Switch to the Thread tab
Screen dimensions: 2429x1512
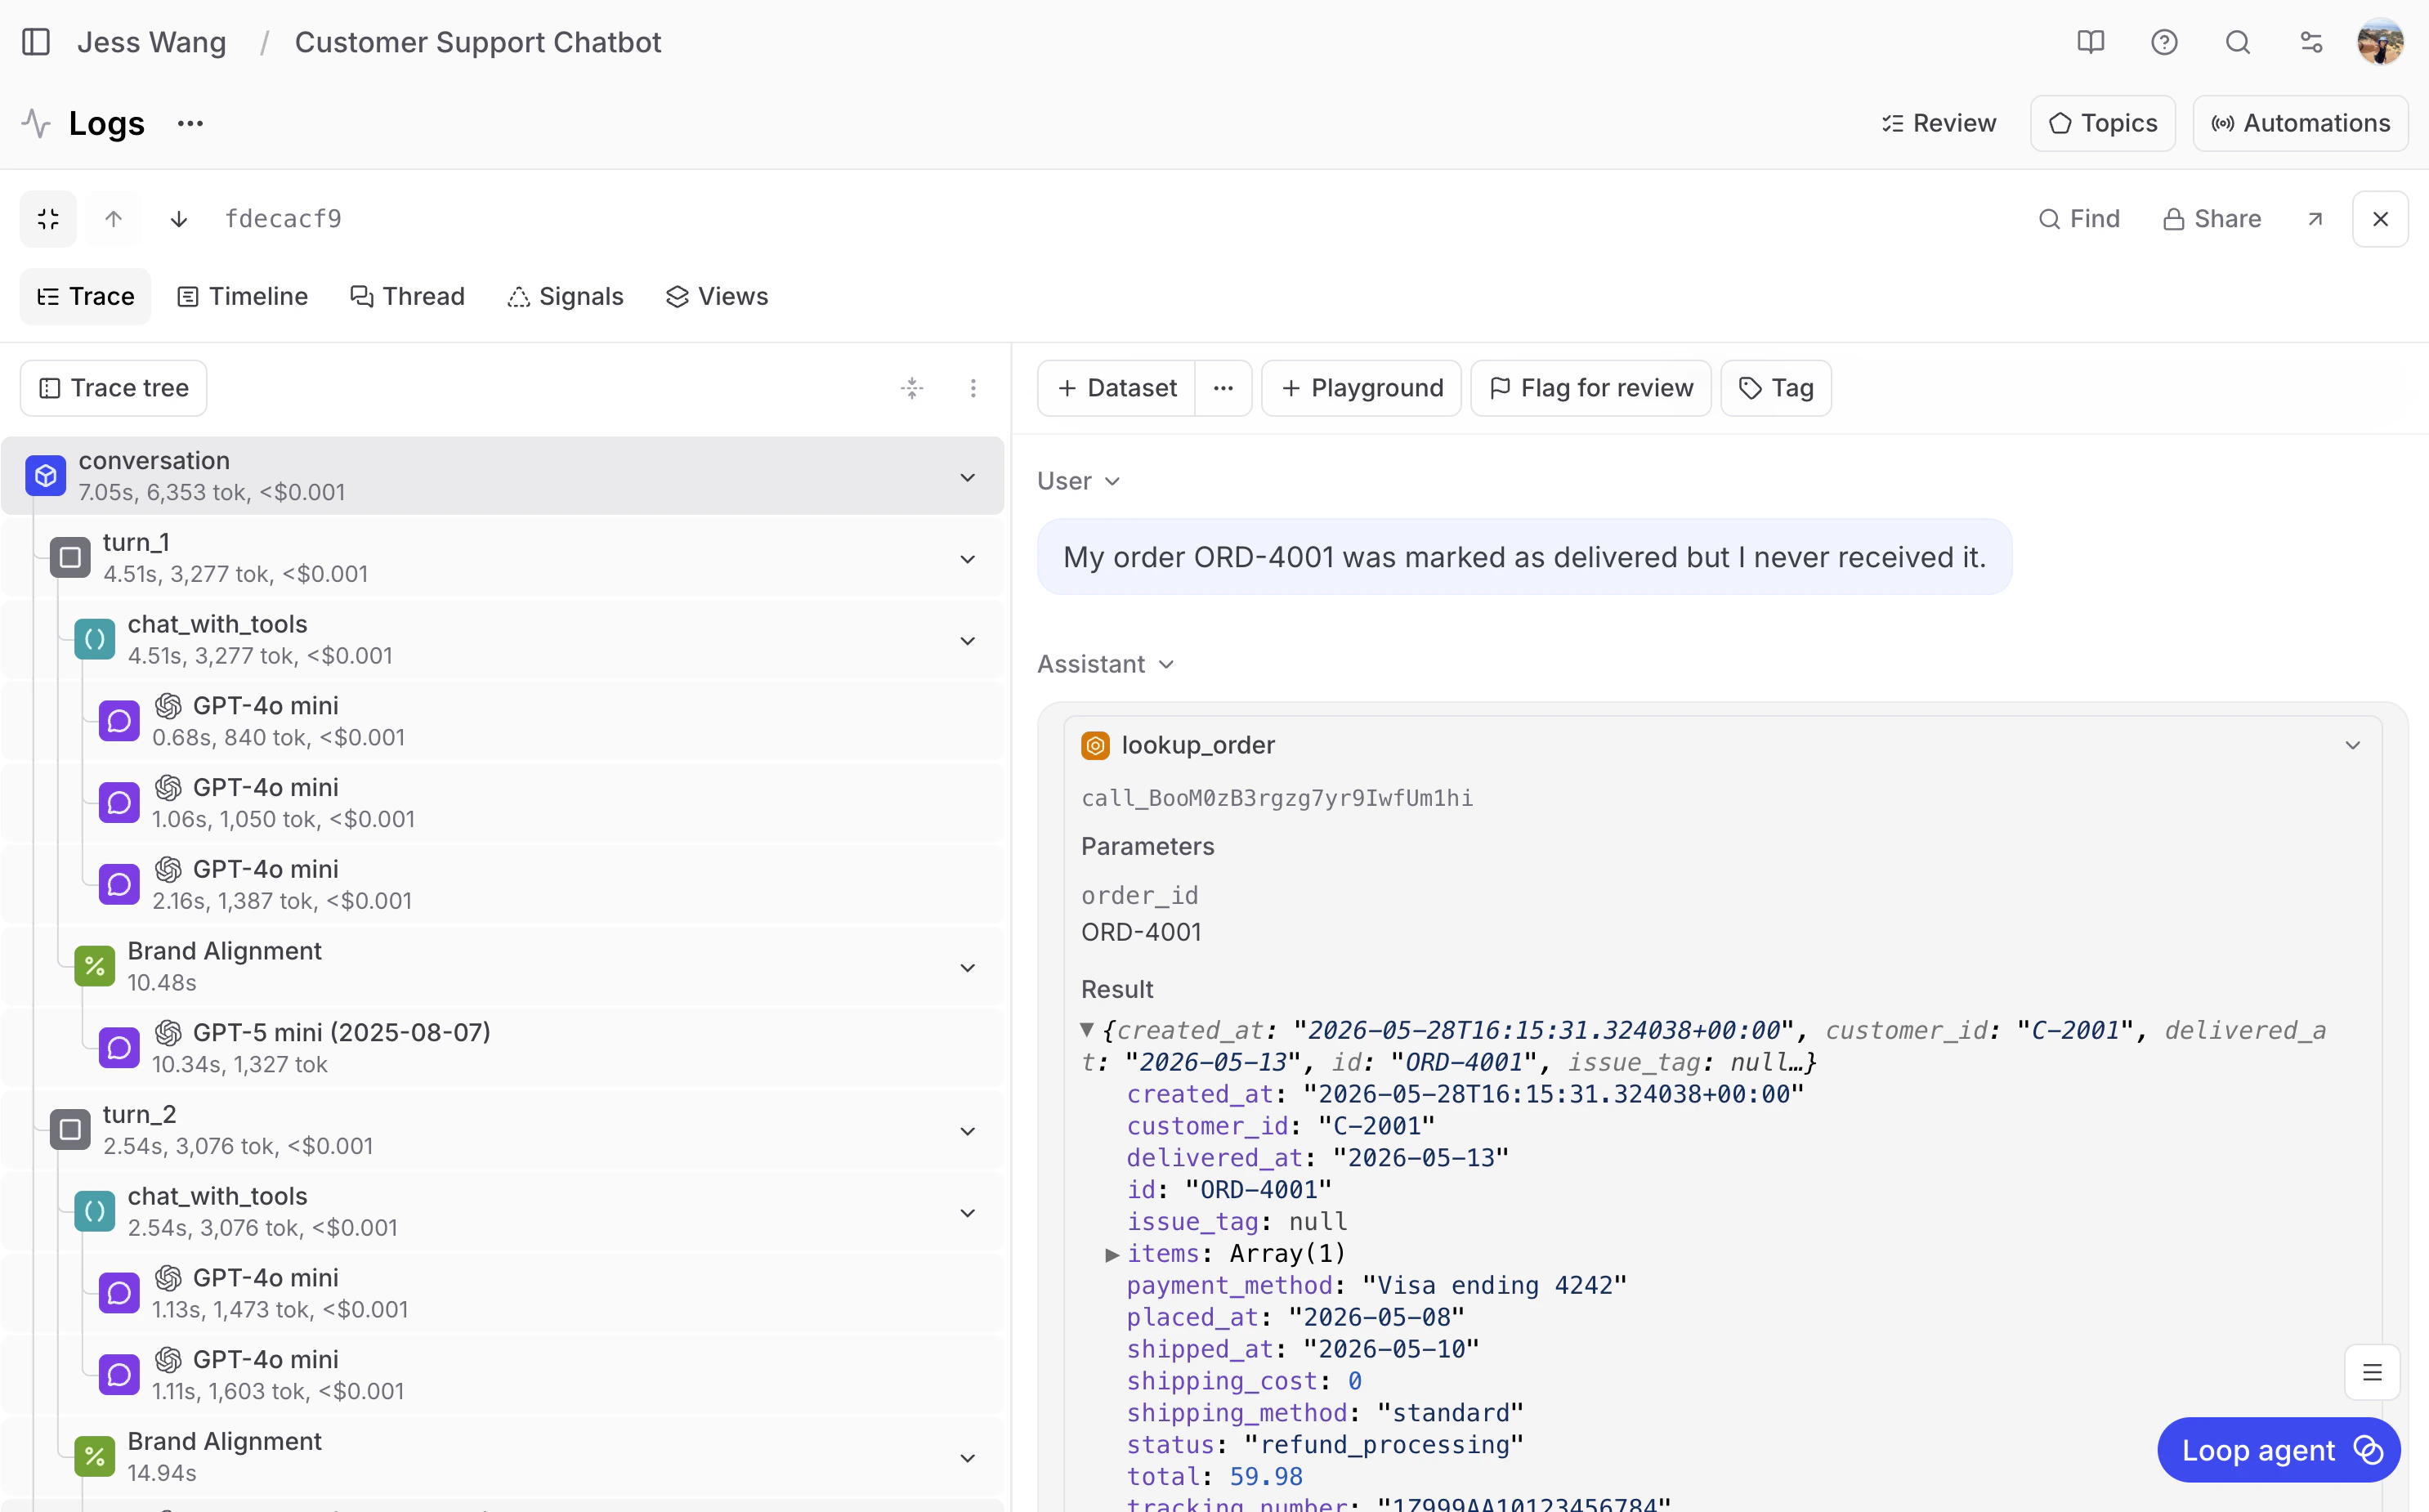pos(407,297)
